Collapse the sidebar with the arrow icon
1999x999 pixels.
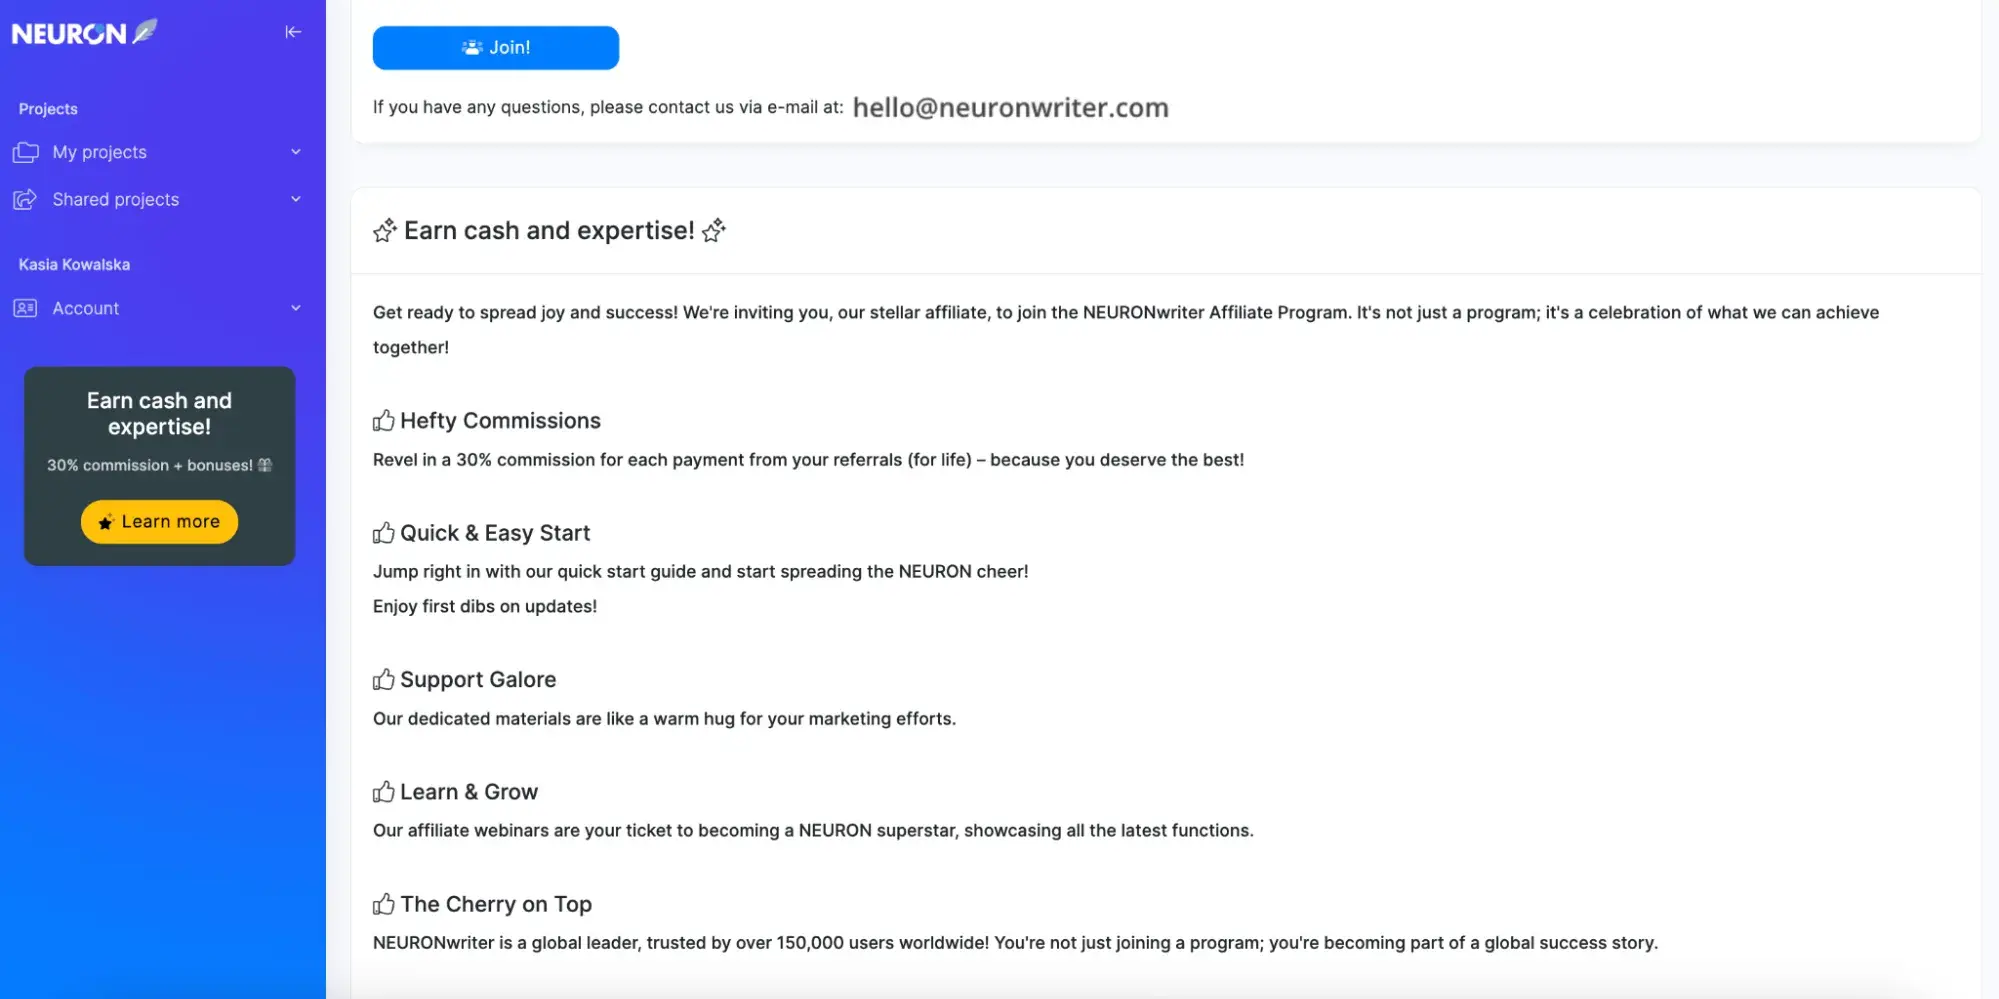[293, 32]
